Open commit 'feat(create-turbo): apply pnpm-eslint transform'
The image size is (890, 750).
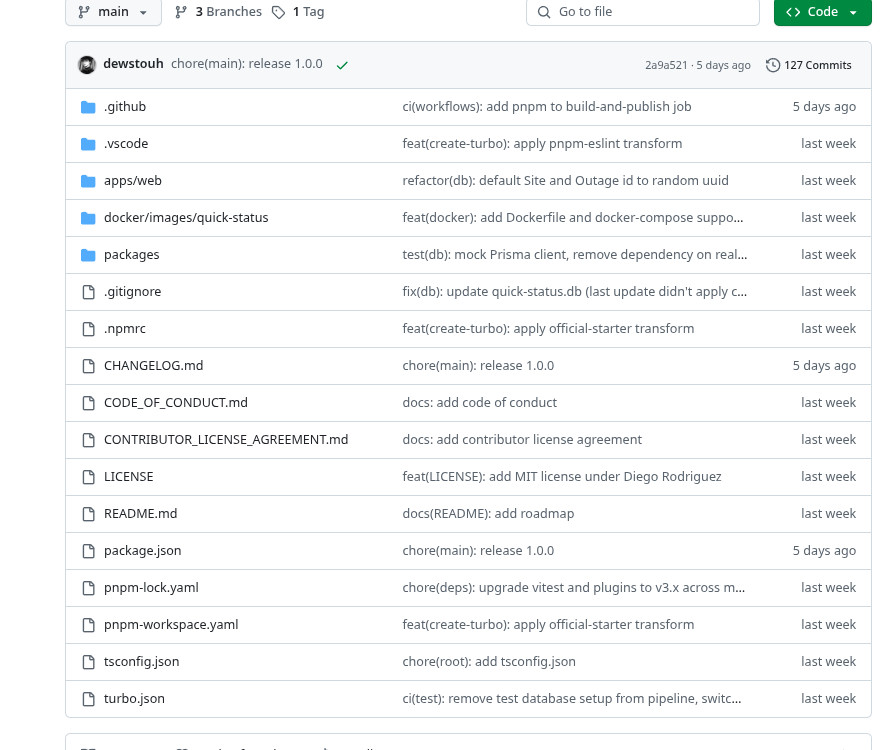(x=542, y=144)
